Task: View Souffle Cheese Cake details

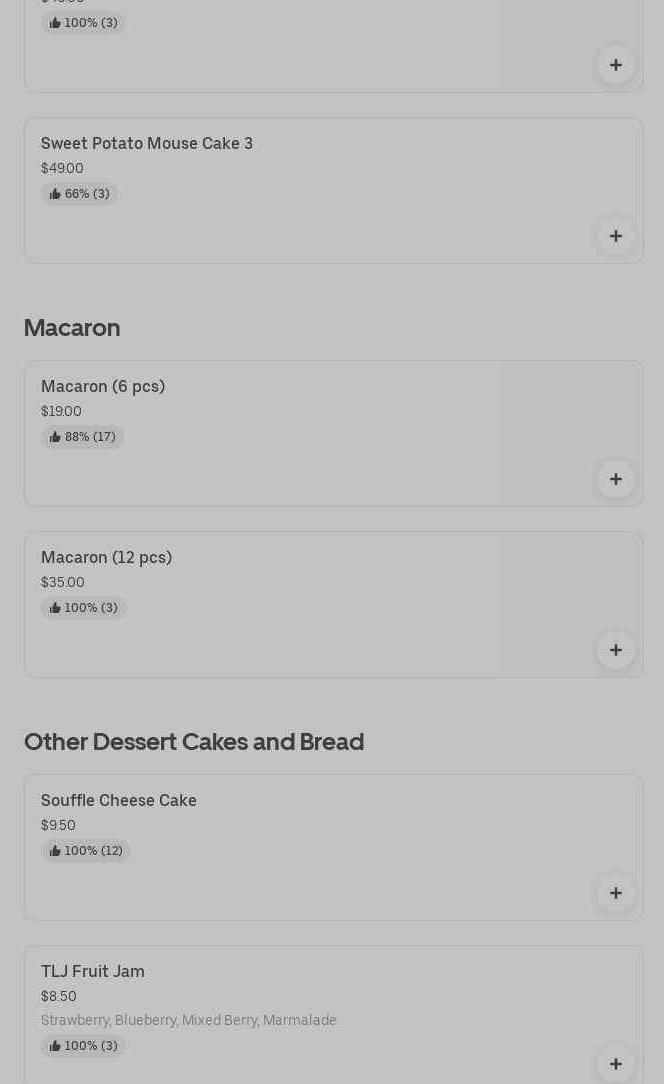Action: pos(119,801)
